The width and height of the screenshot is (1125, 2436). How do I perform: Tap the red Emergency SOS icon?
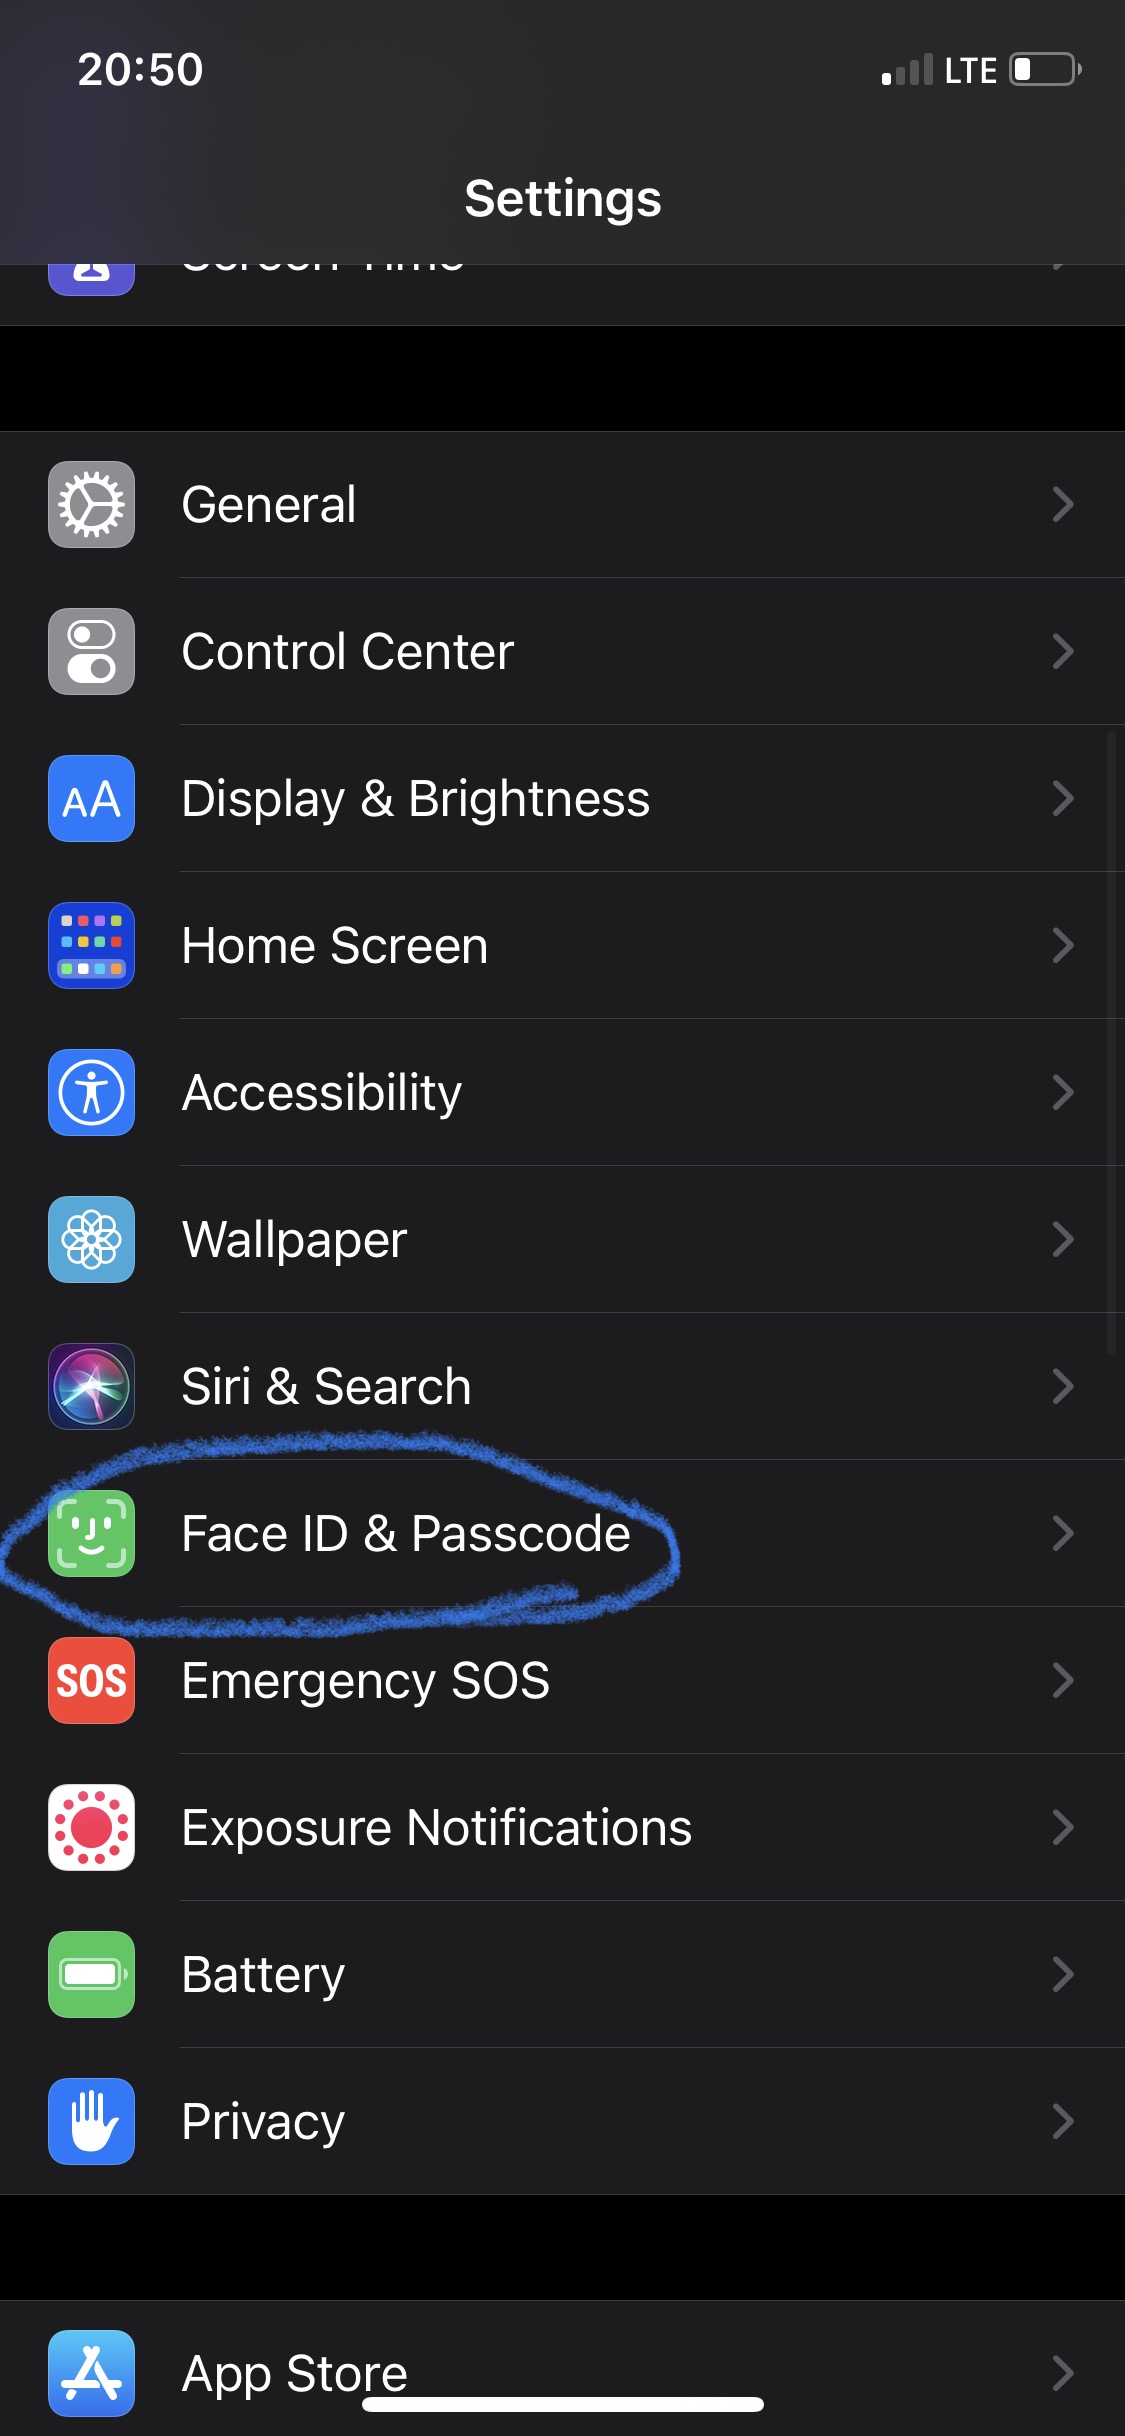click(91, 1680)
